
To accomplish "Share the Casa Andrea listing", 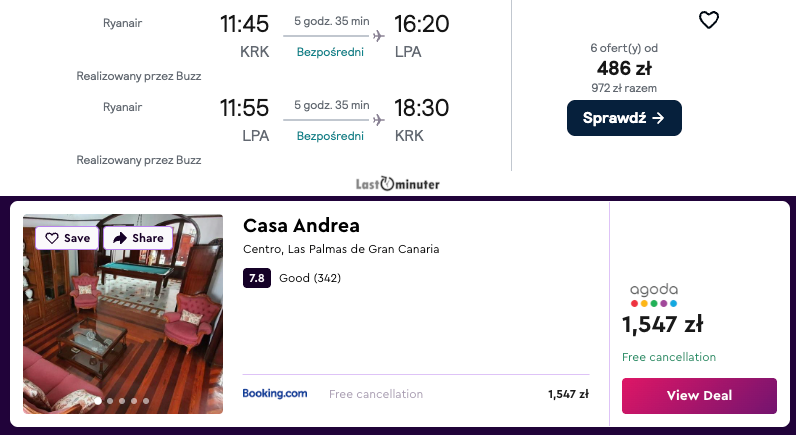I will point(138,238).
